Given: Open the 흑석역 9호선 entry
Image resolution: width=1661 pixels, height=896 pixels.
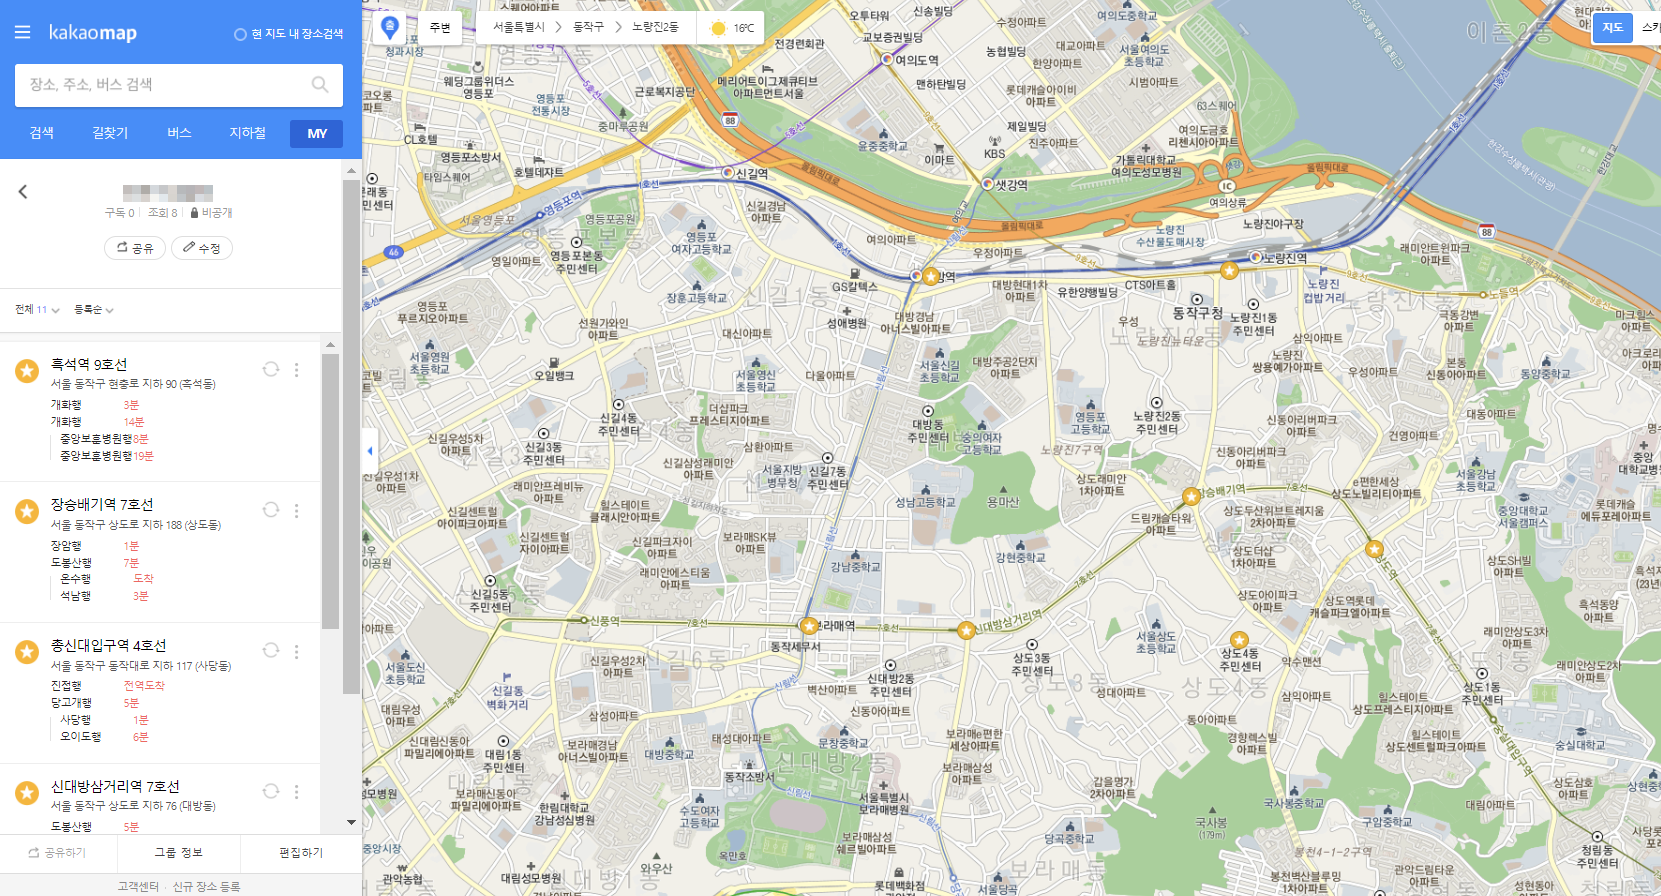Looking at the screenshot, I should coord(89,364).
